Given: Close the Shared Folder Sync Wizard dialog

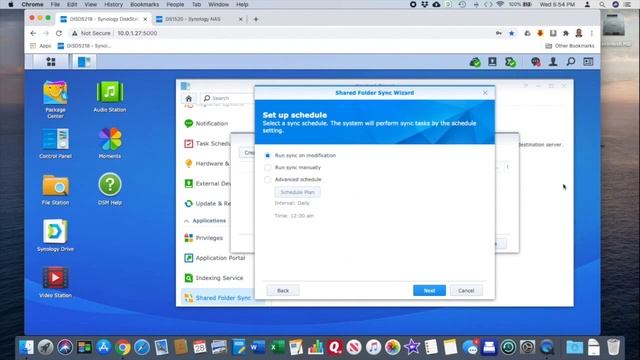Looking at the screenshot, I should pyautogui.click(x=485, y=93).
